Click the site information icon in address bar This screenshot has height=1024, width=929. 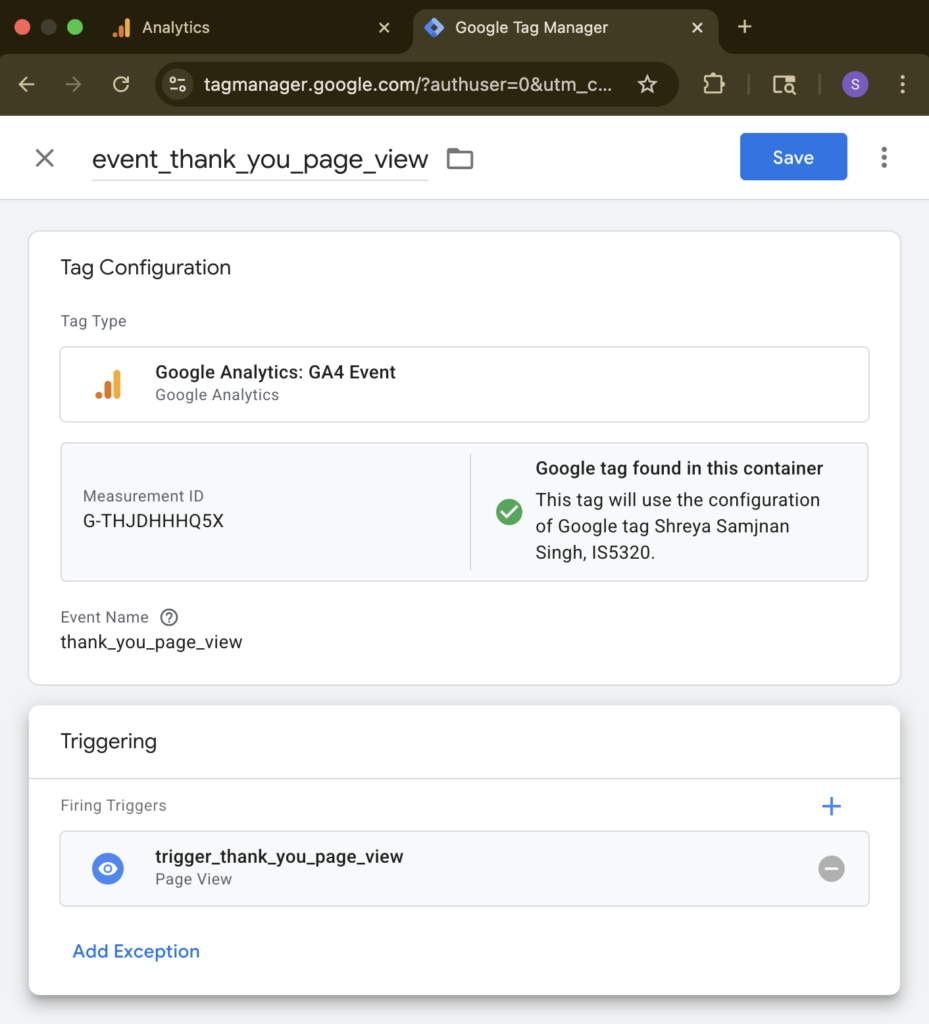click(178, 85)
